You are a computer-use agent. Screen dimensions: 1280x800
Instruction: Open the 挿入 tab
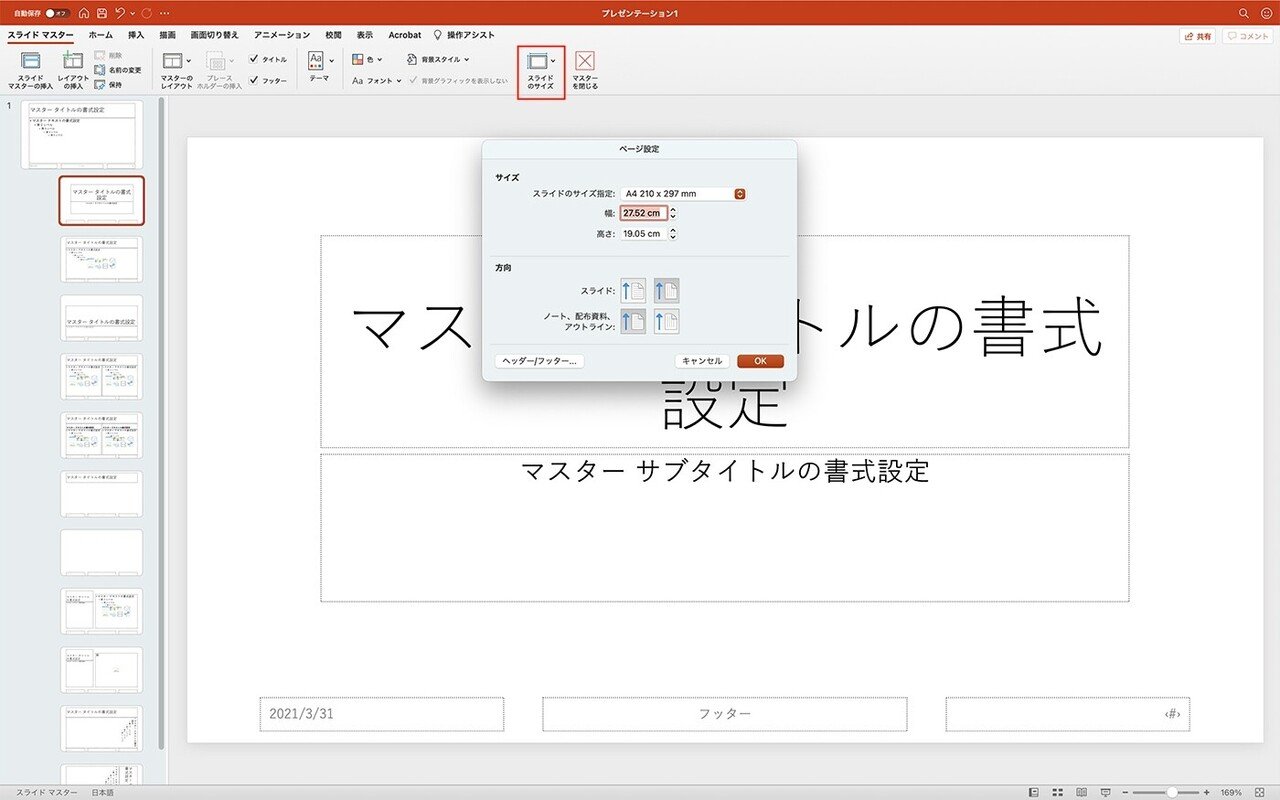tap(137, 35)
